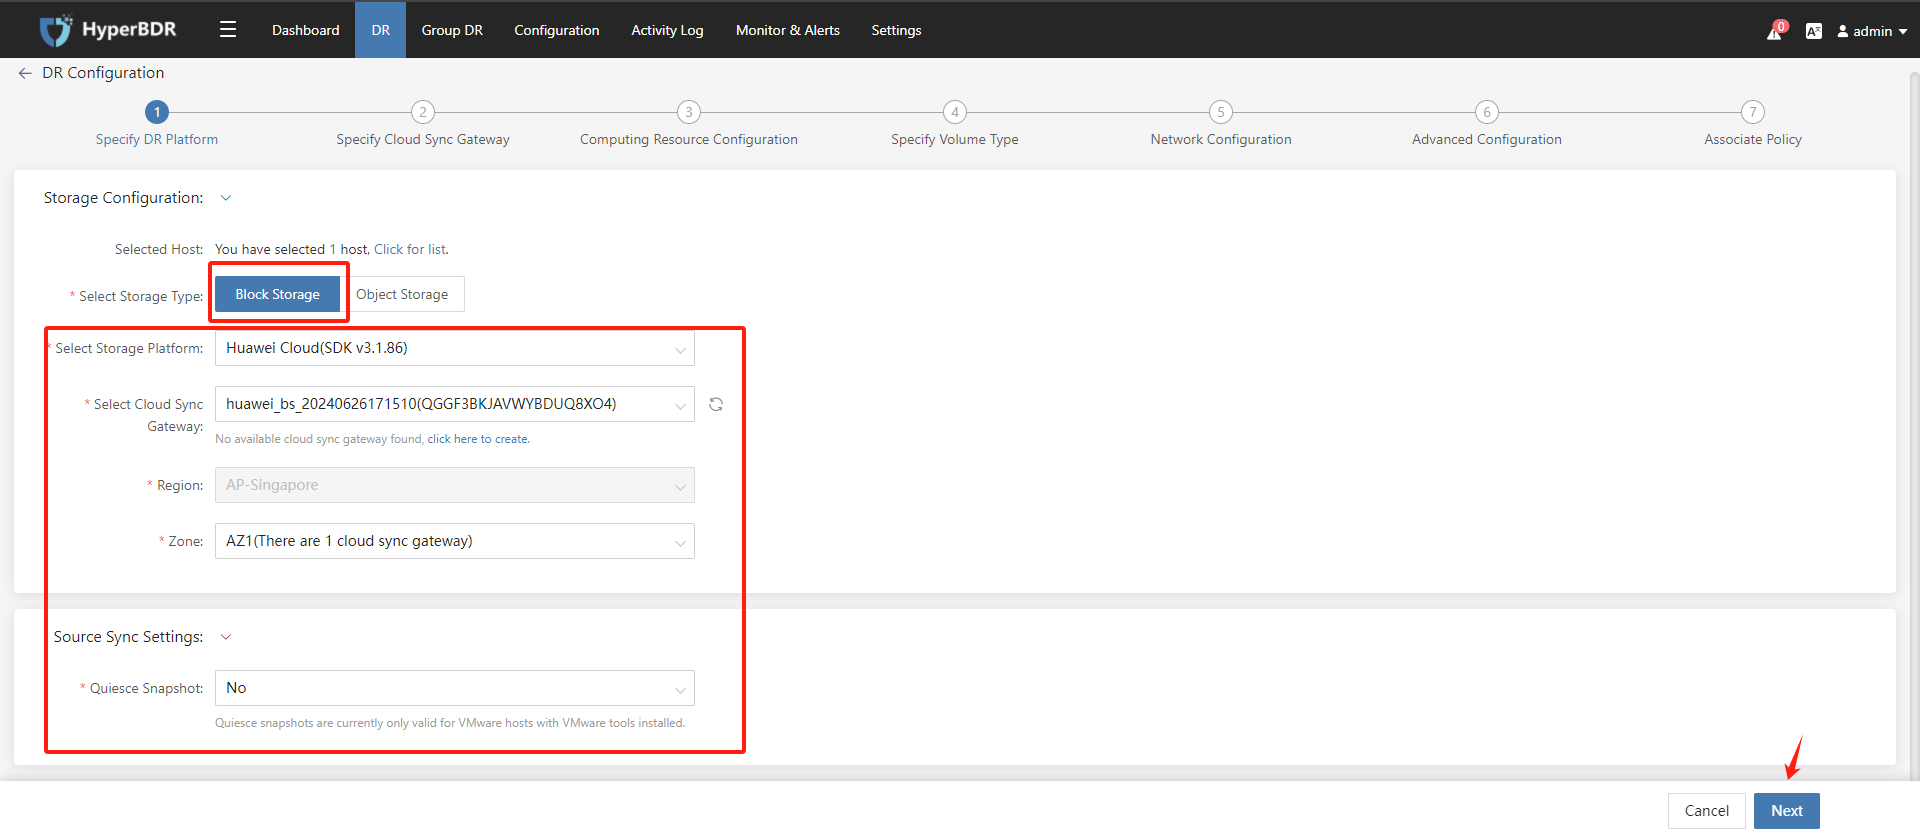The image size is (1920, 840).
Task: Click the HyperBDR logo
Action: [108, 30]
